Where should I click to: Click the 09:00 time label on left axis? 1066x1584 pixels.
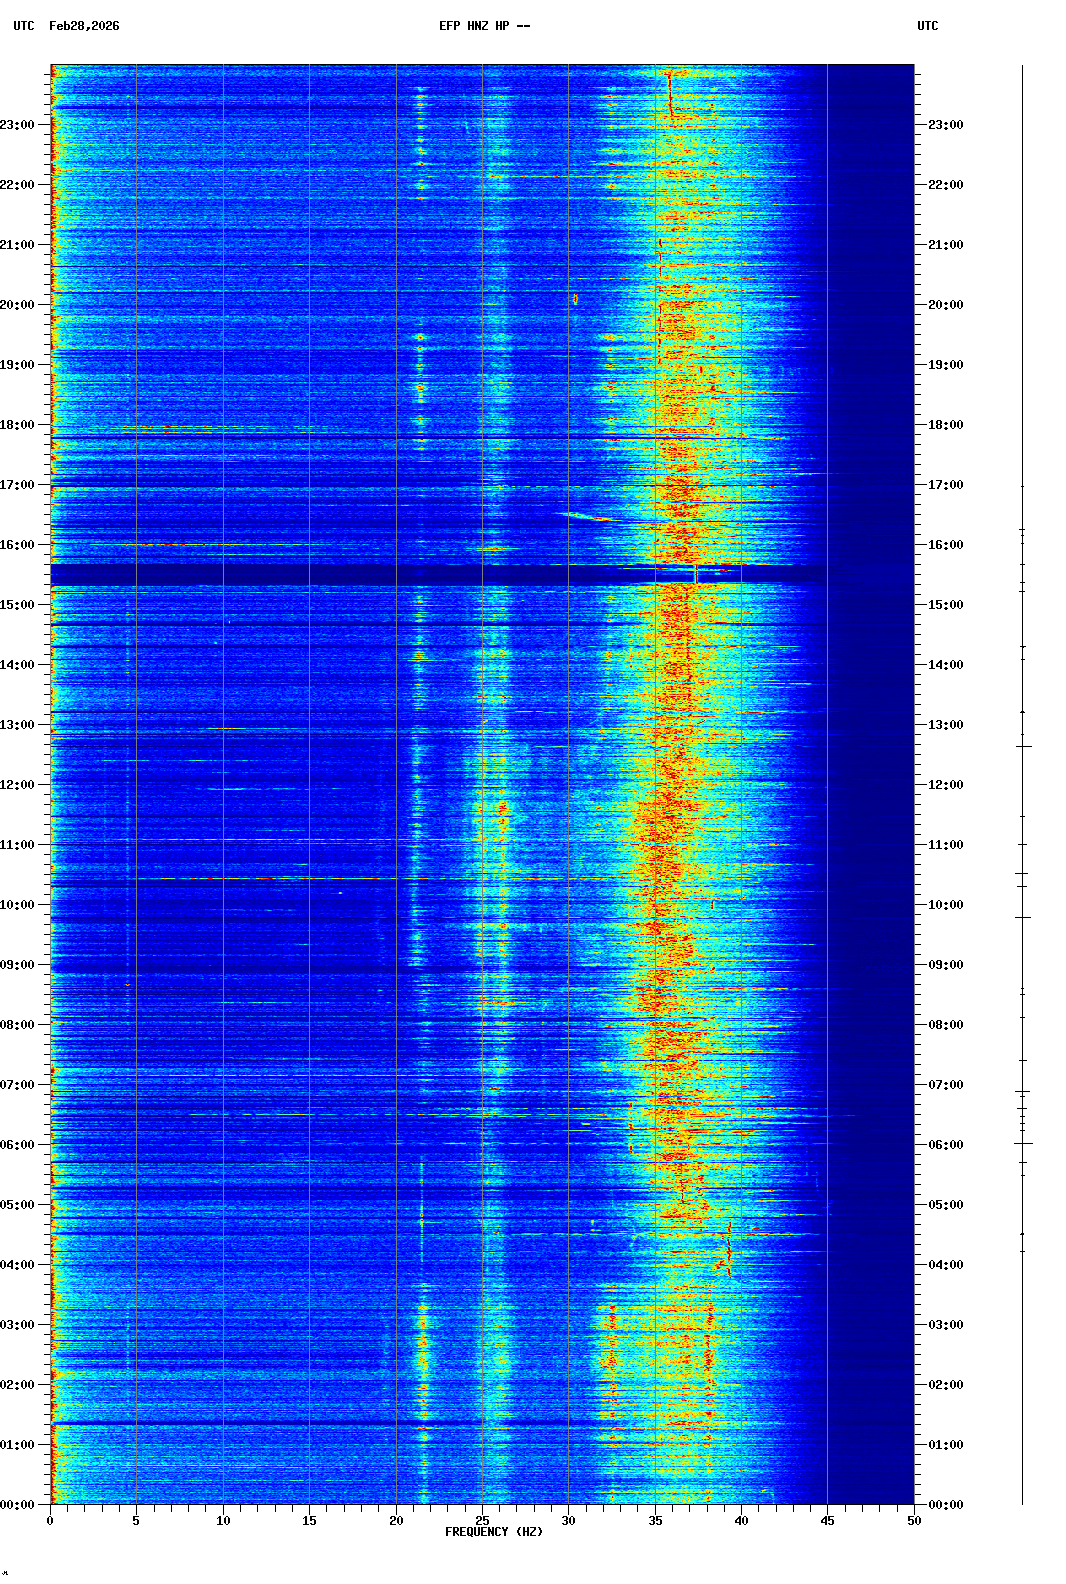tap(18, 965)
